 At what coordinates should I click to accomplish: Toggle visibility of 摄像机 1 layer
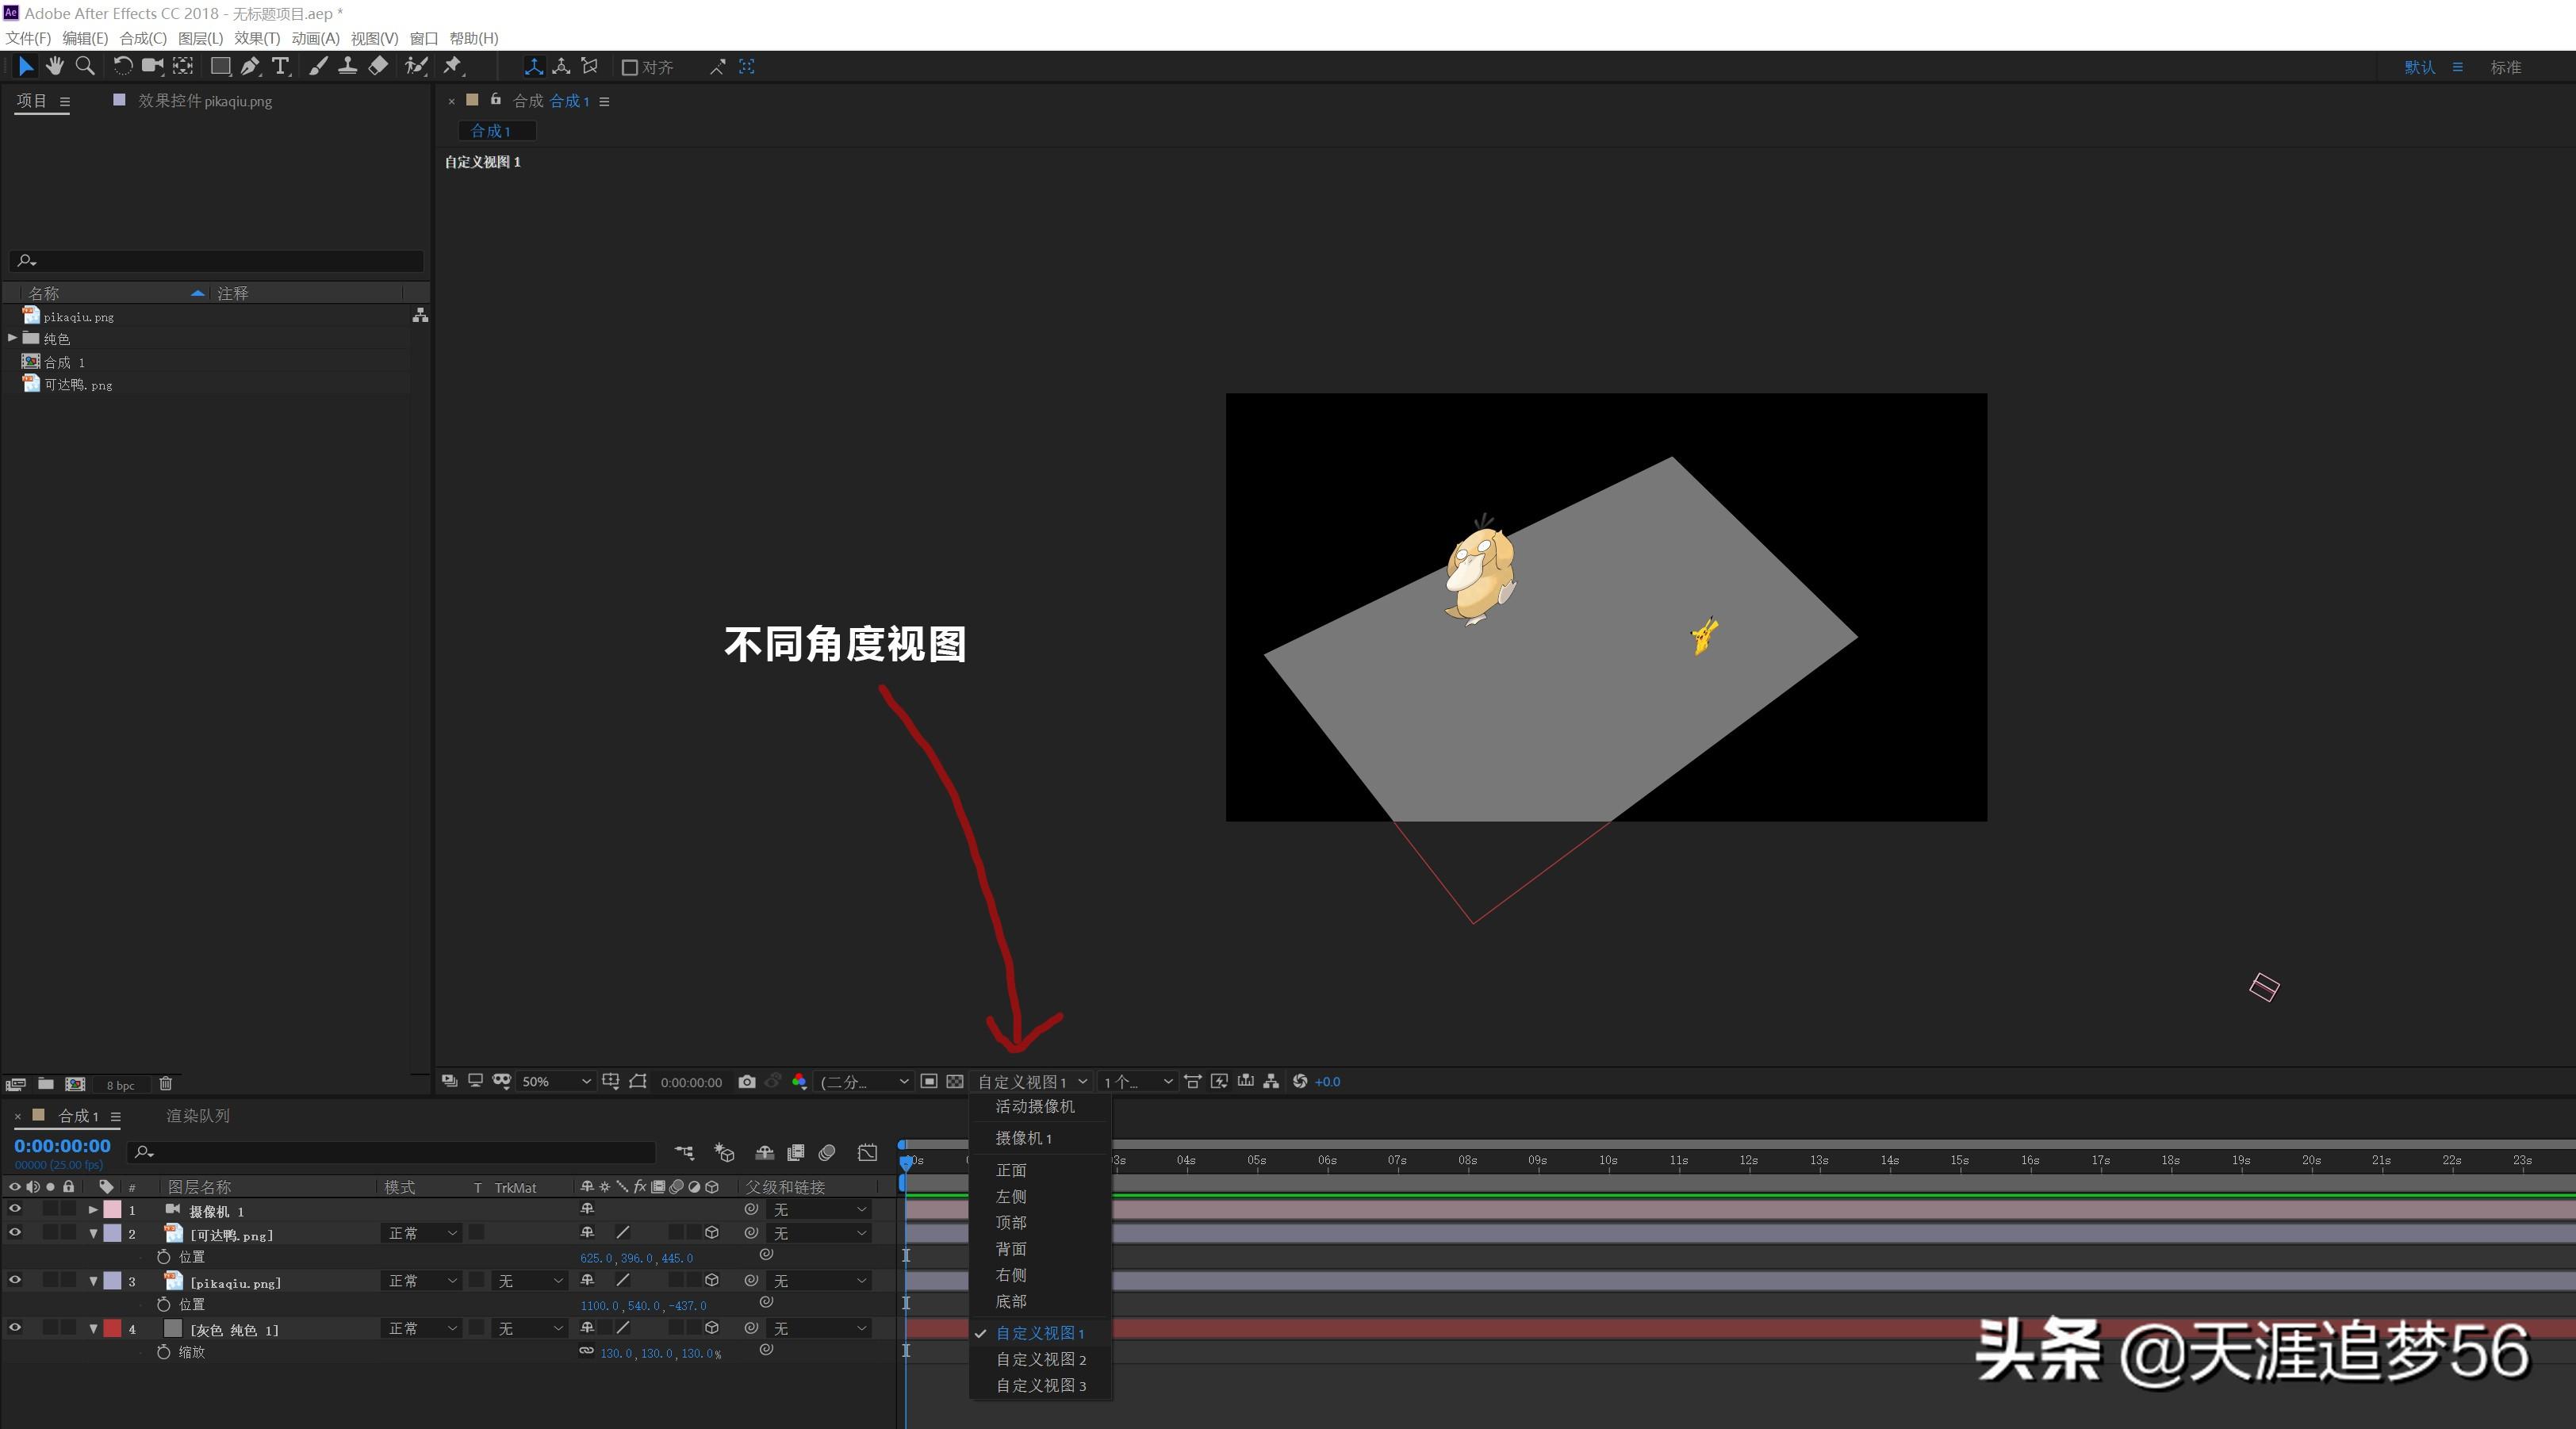click(x=15, y=1209)
